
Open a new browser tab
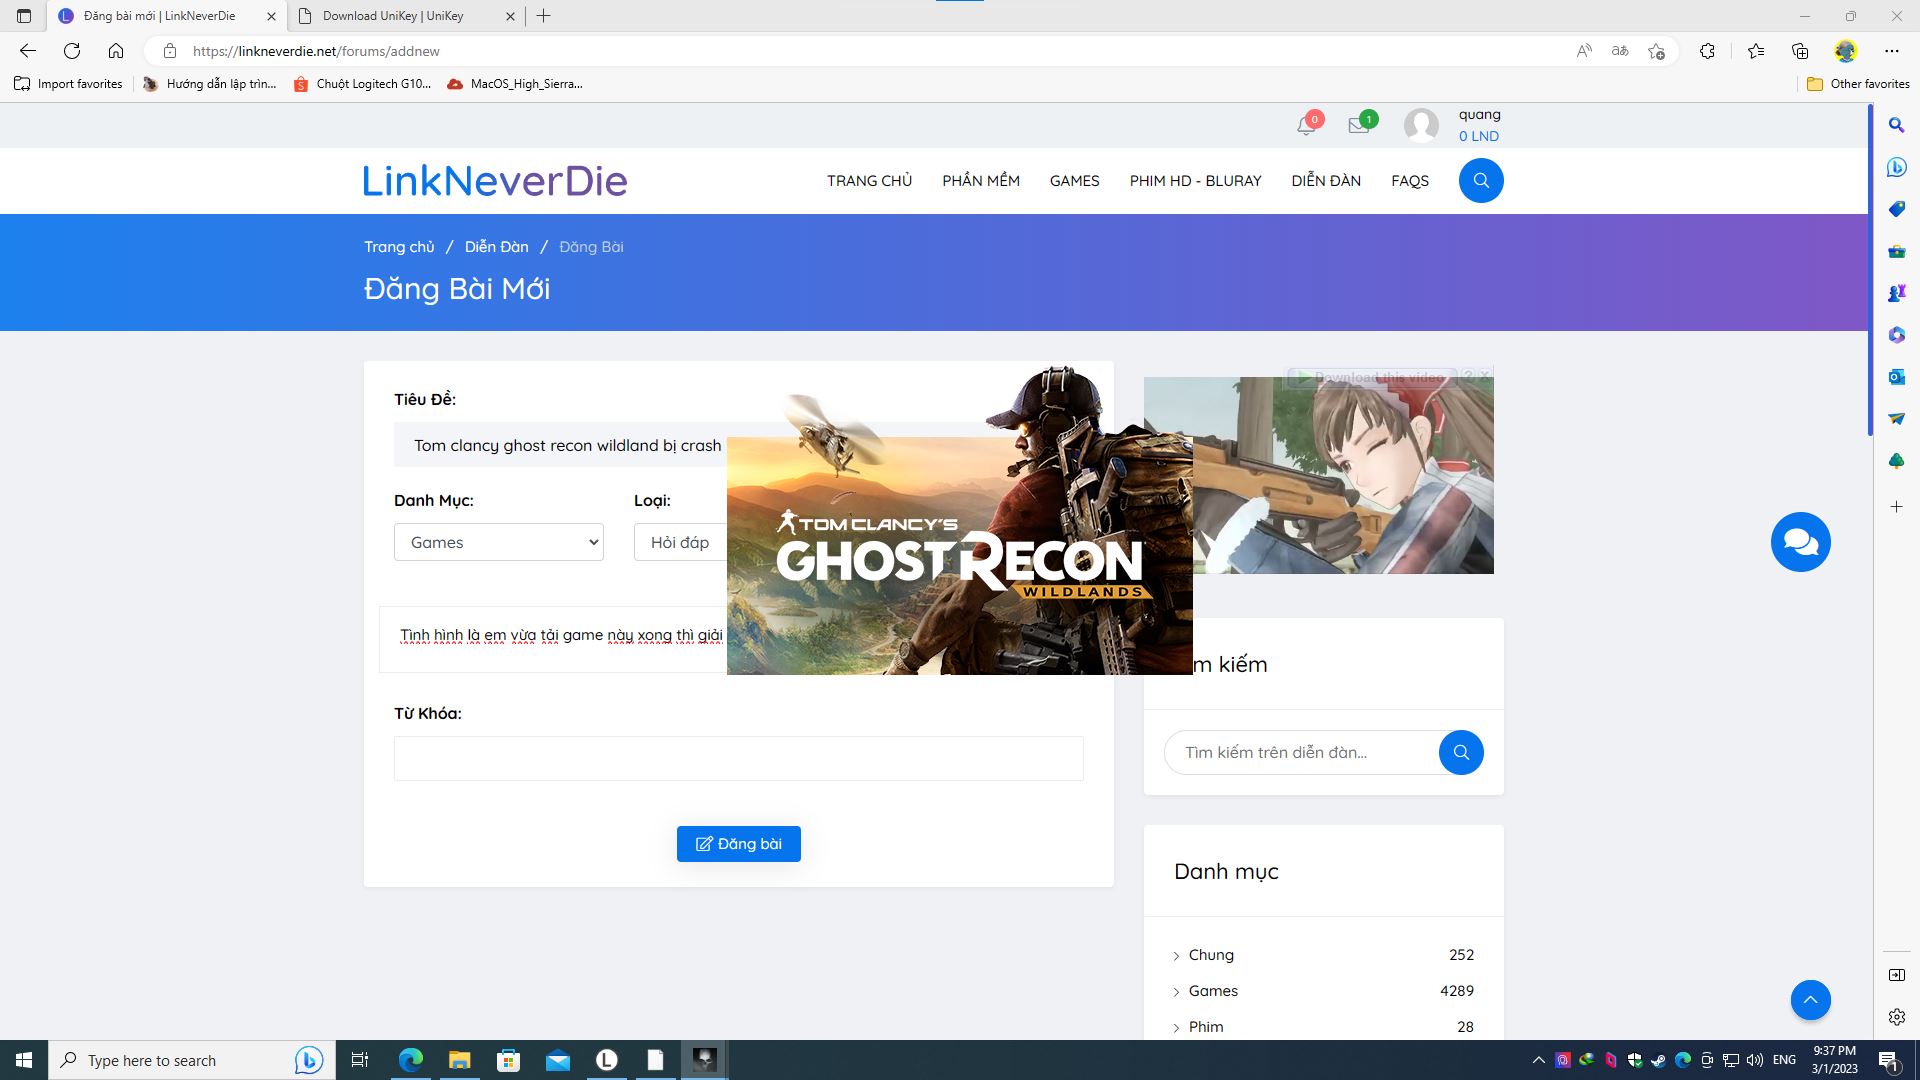click(x=544, y=16)
